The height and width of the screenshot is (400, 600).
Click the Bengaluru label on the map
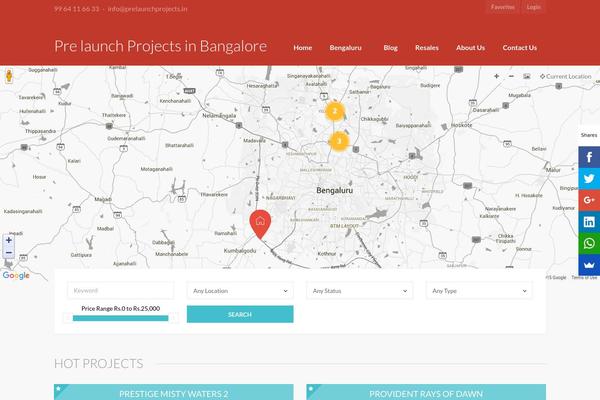pos(334,190)
